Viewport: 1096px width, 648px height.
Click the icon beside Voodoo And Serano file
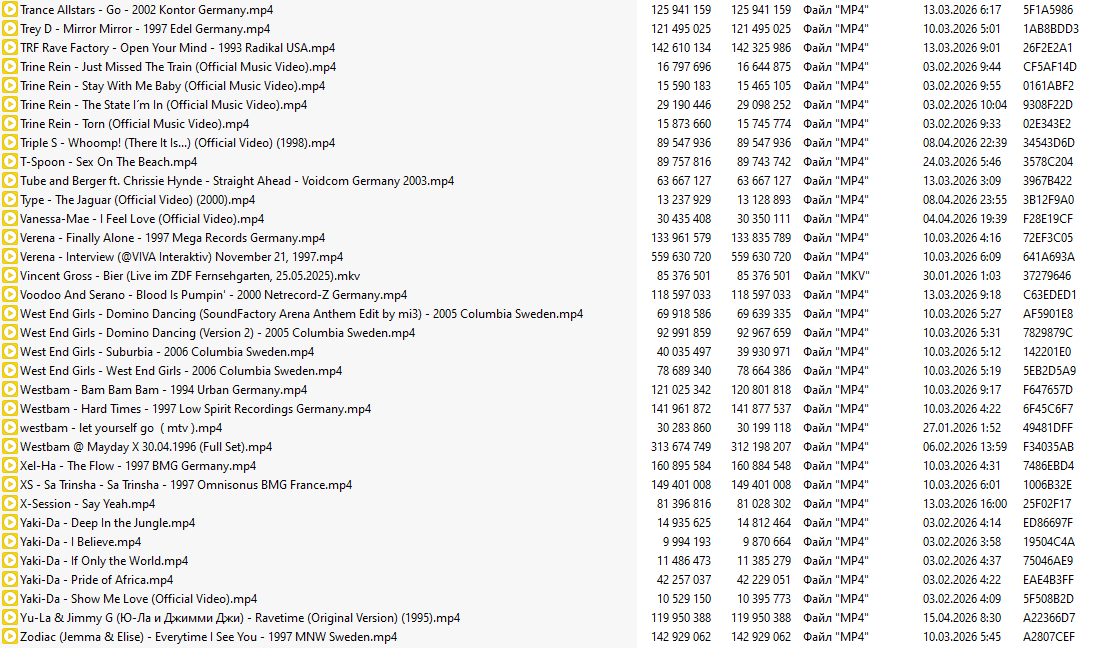click(x=10, y=294)
